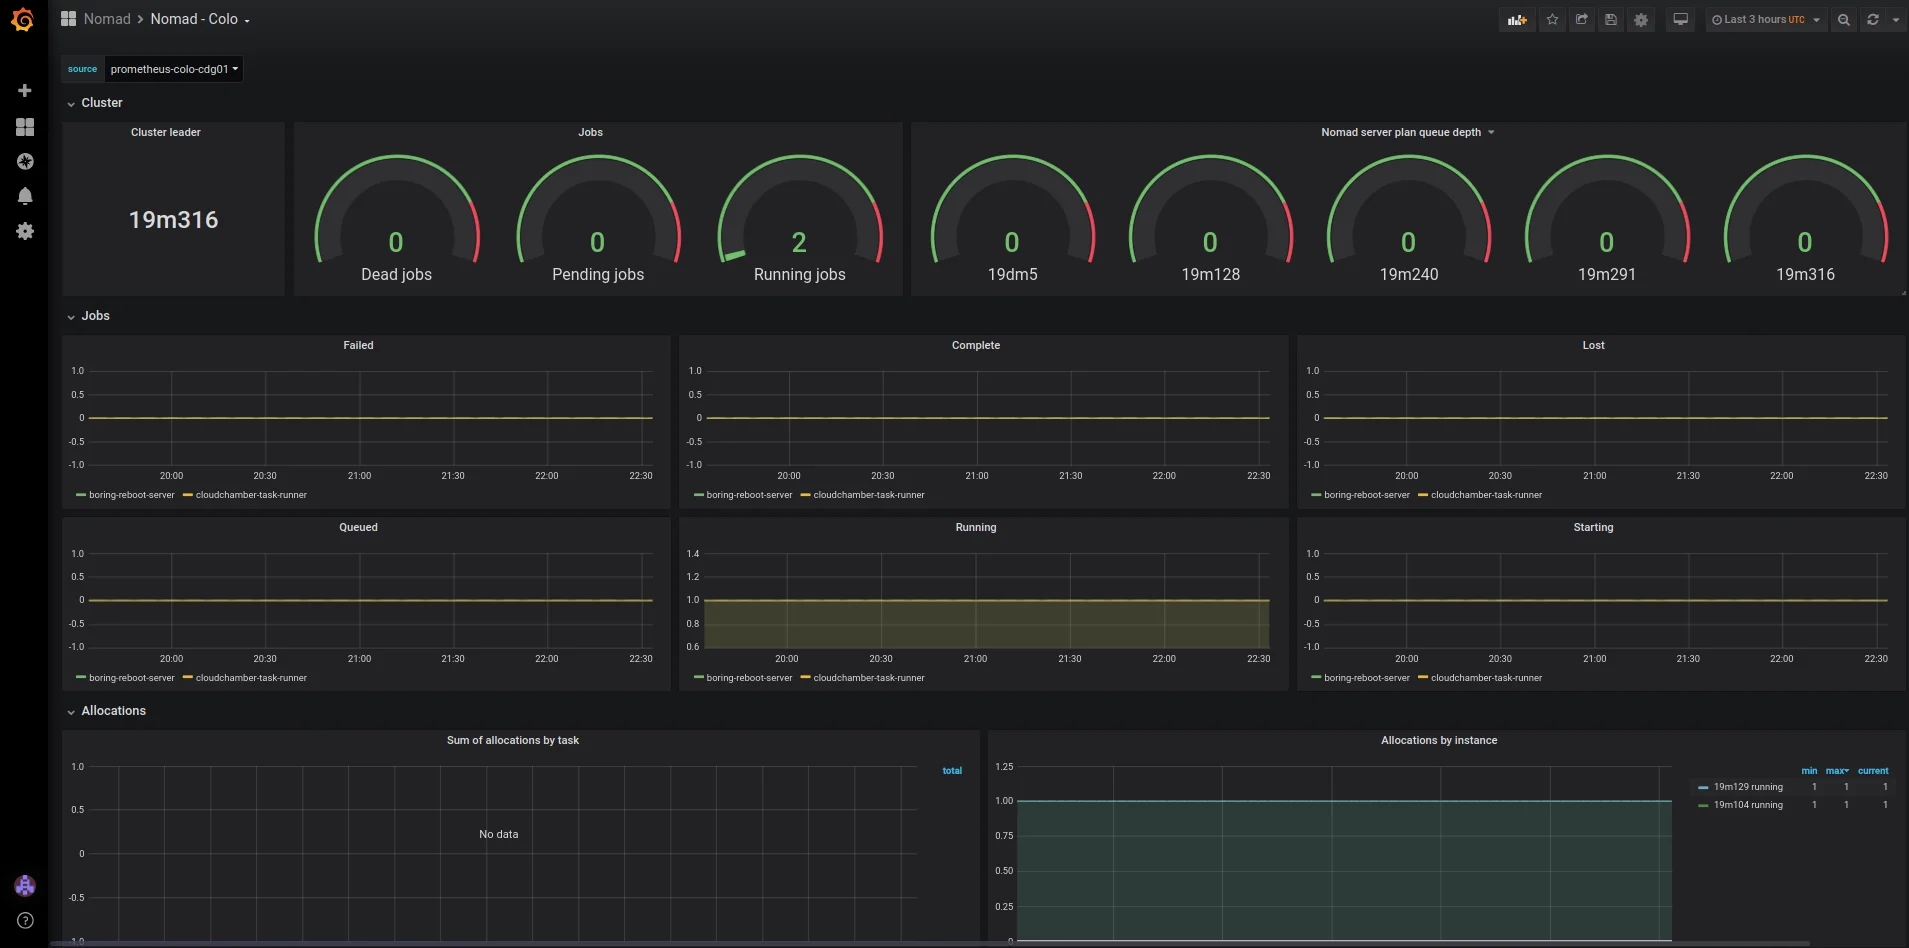Open the Cluster leader panel title
The height and width of the screenshot is (948, 1909).
pyautogui.click(x=166, y=132)
